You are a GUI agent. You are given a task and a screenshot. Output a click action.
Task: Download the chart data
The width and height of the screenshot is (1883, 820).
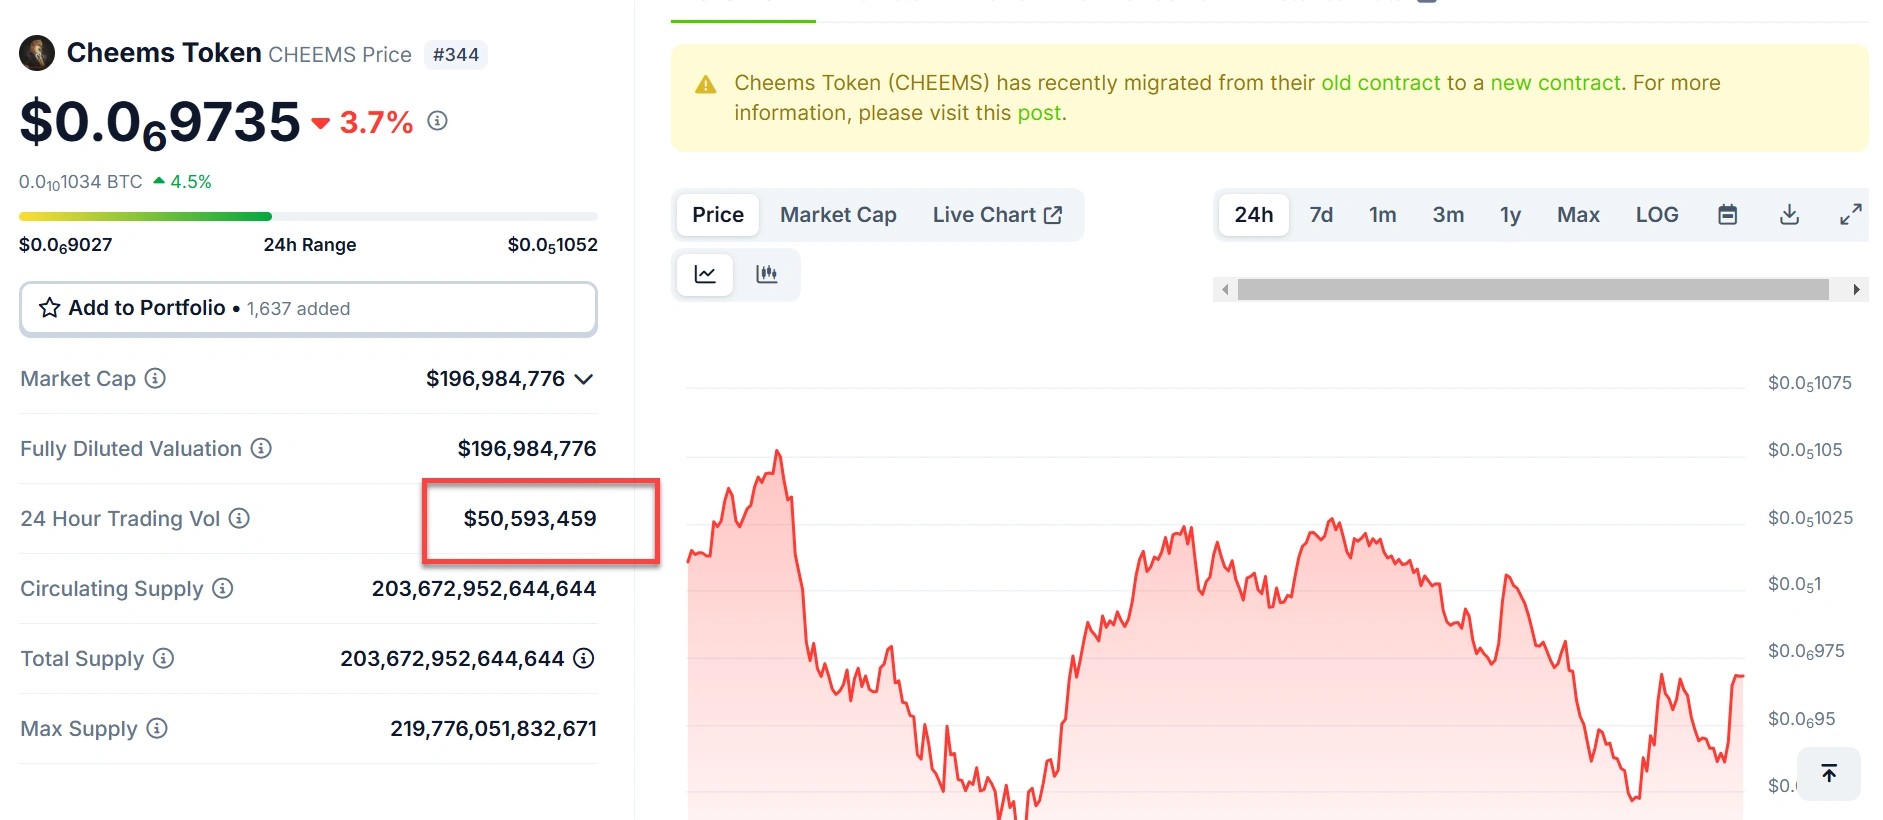(1789, 215)
